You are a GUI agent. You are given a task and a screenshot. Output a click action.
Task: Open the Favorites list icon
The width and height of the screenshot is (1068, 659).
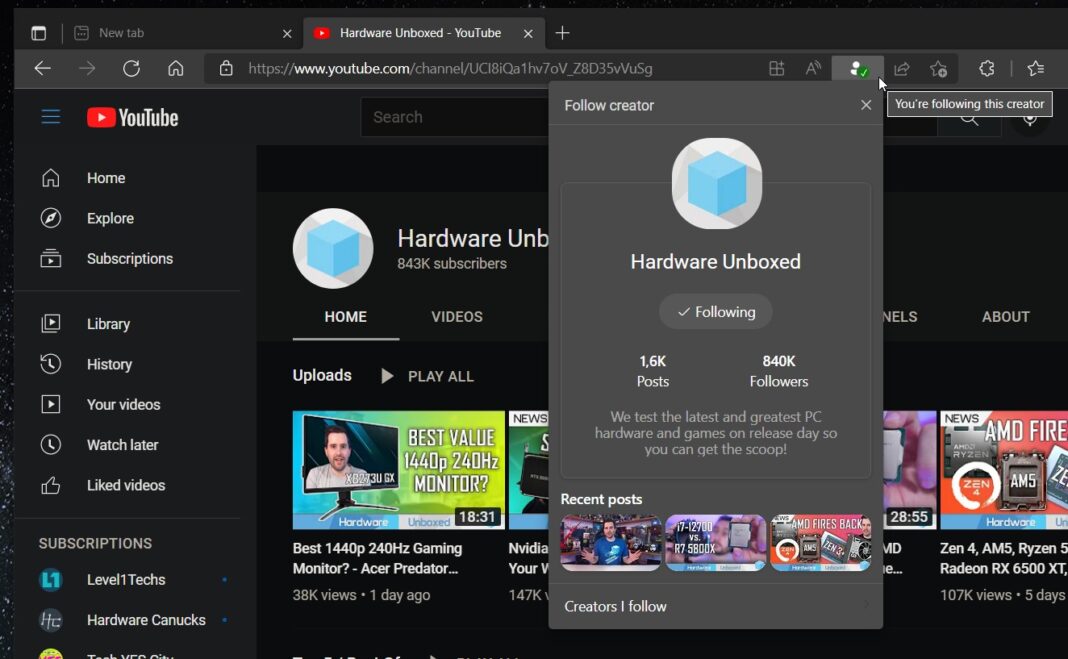pos(1035,68)
